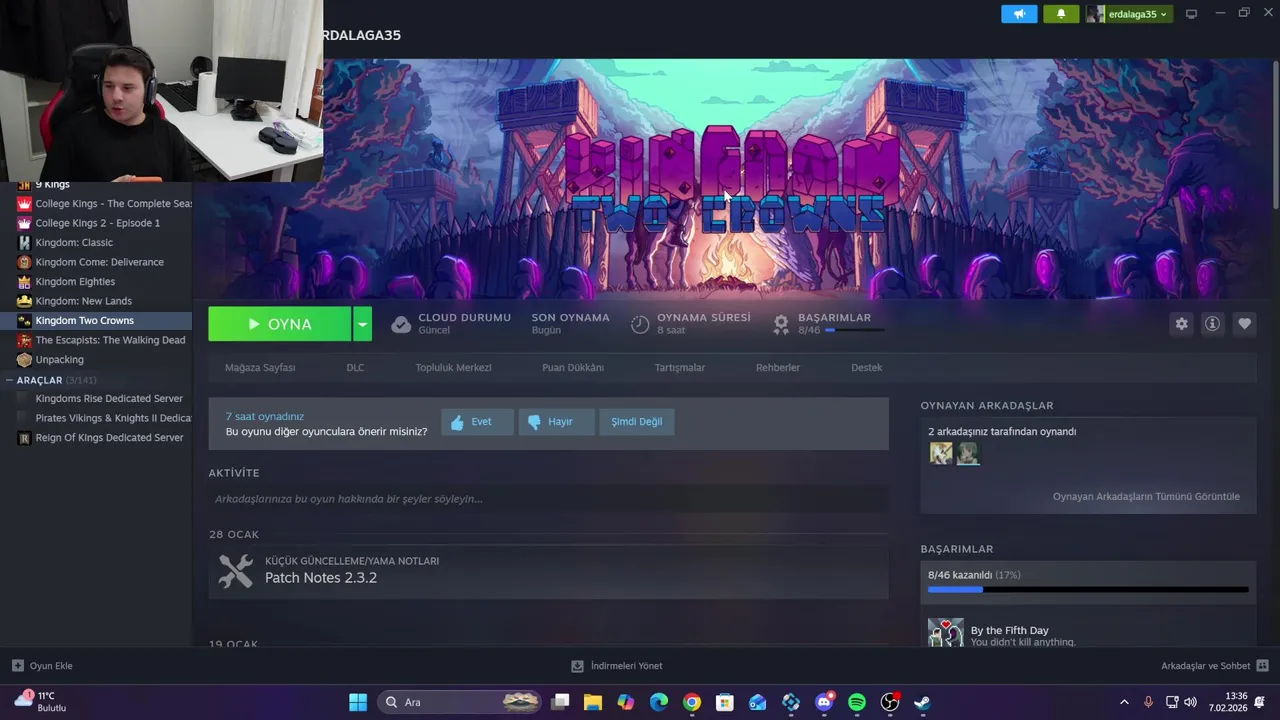This screenshot has width=1280, height=720.
Task: Select Pirates Vikings & Knights II Dedicated Server
Action: click(x=96, y=418)
